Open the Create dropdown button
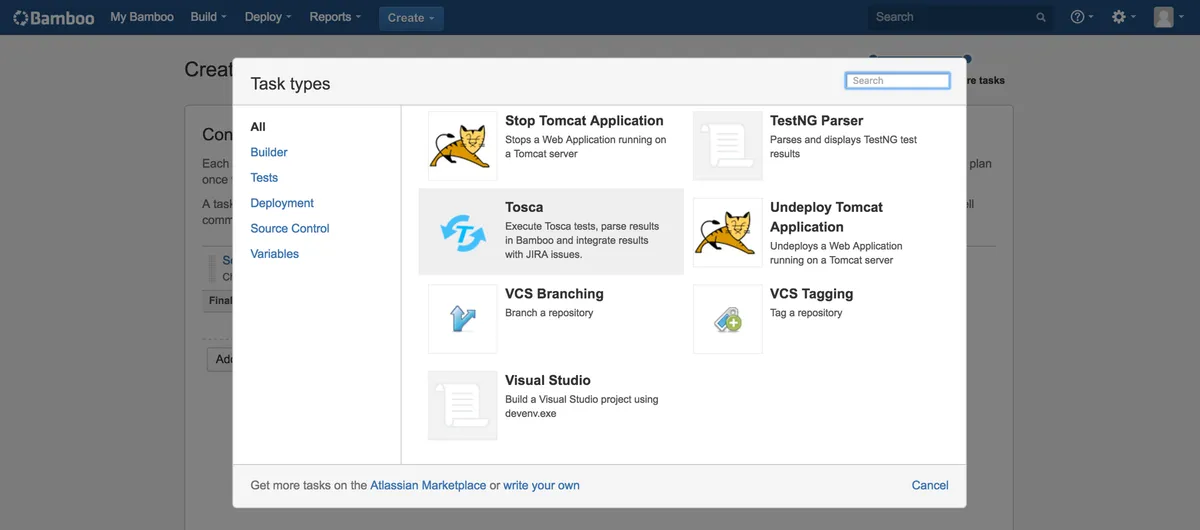1200x530 pixels. (411, 17)
